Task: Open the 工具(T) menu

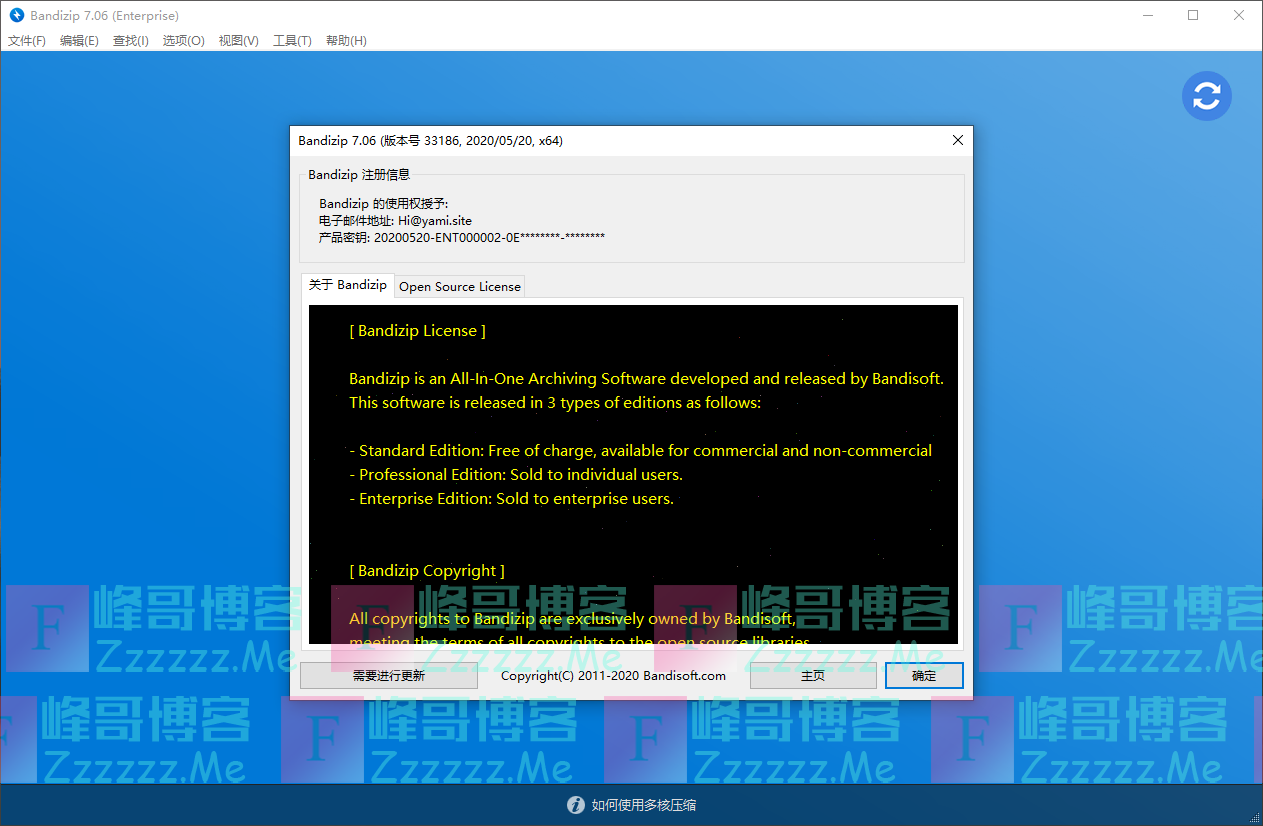Action: tap(292, 41)
